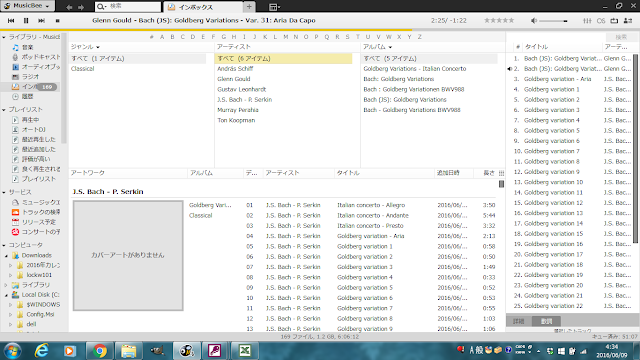This screenshot has width=640, height=360.
Task: Skip to the previous track
Action: click(x=11, y=20)
